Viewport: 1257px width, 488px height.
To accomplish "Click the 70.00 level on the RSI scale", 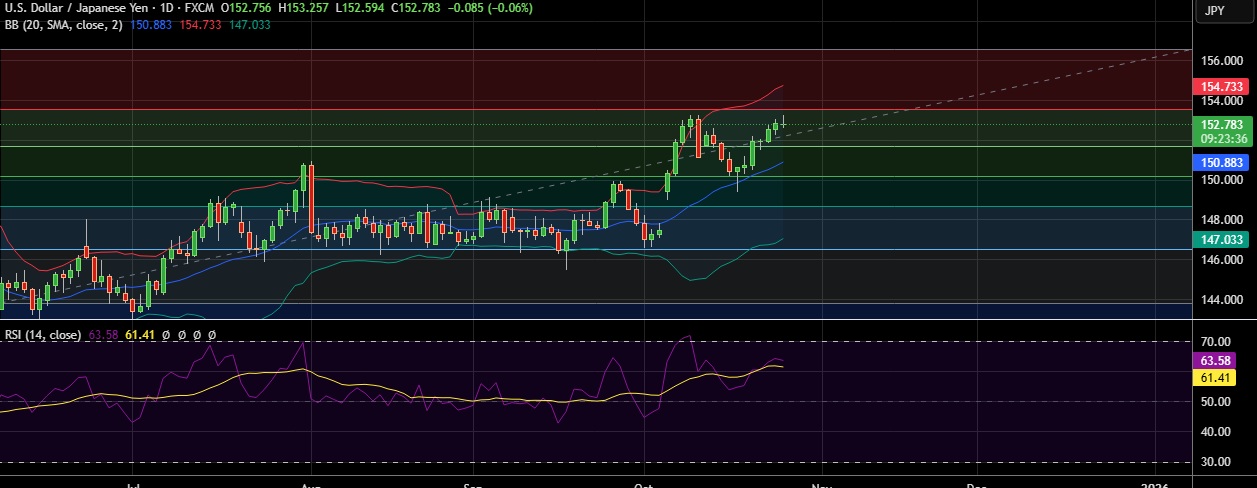I will 1215,342.
